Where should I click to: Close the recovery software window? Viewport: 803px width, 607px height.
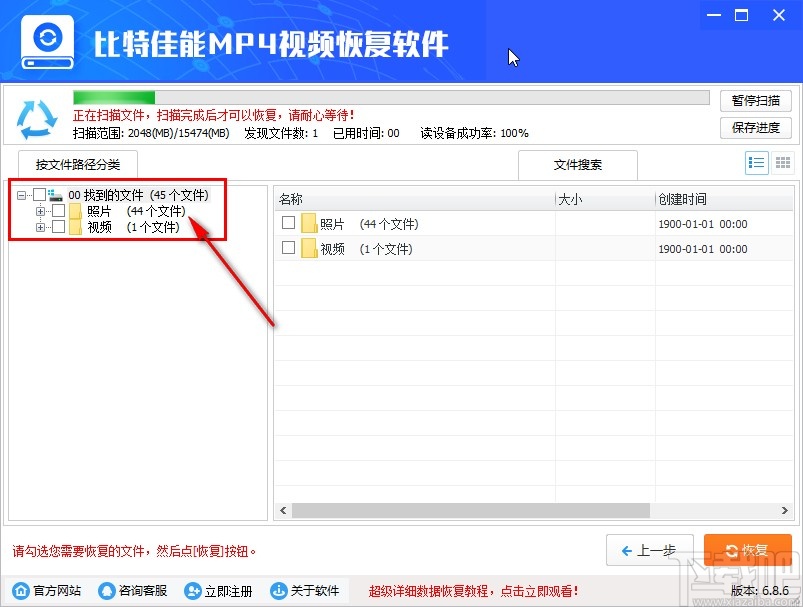[779, 15]
